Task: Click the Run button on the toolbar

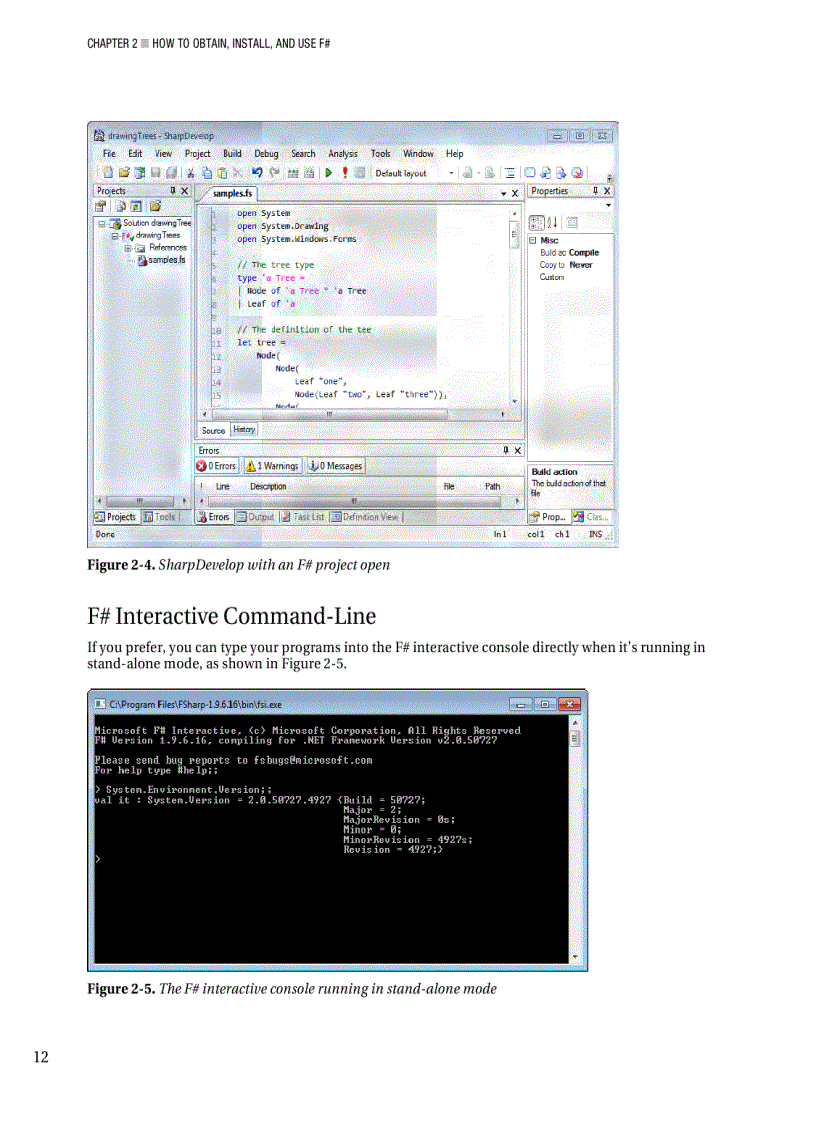Action: (x=329, y=172)
